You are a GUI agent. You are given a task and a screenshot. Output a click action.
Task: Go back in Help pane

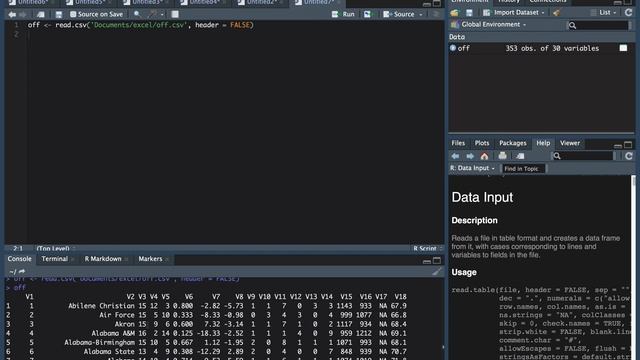pos(455,156)
